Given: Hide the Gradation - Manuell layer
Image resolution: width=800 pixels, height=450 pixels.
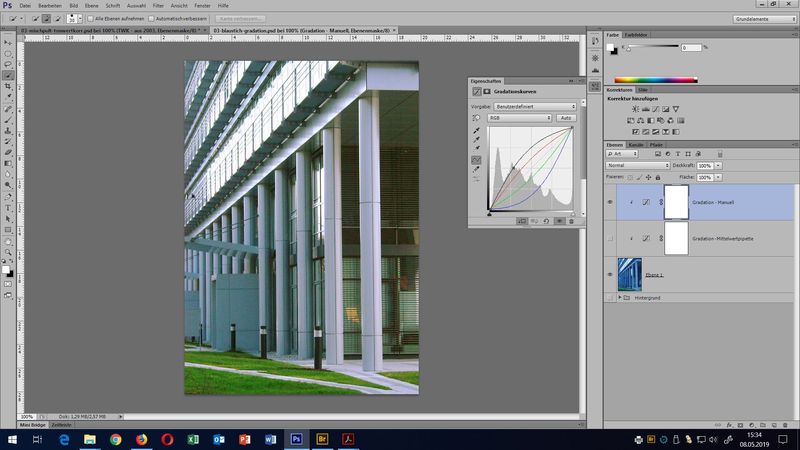Looking at the screenshot, I should (x=610, y=202).
